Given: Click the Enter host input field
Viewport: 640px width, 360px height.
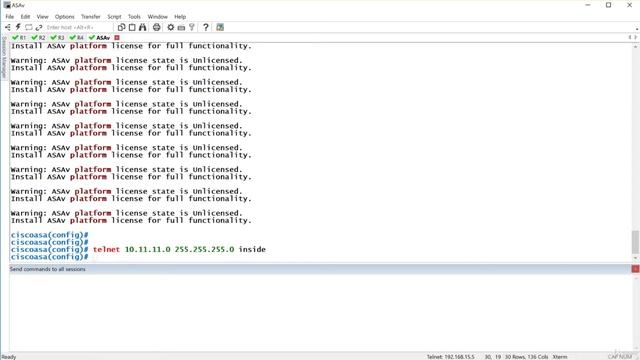Looking at the screenshot, I should coord(78,27).
